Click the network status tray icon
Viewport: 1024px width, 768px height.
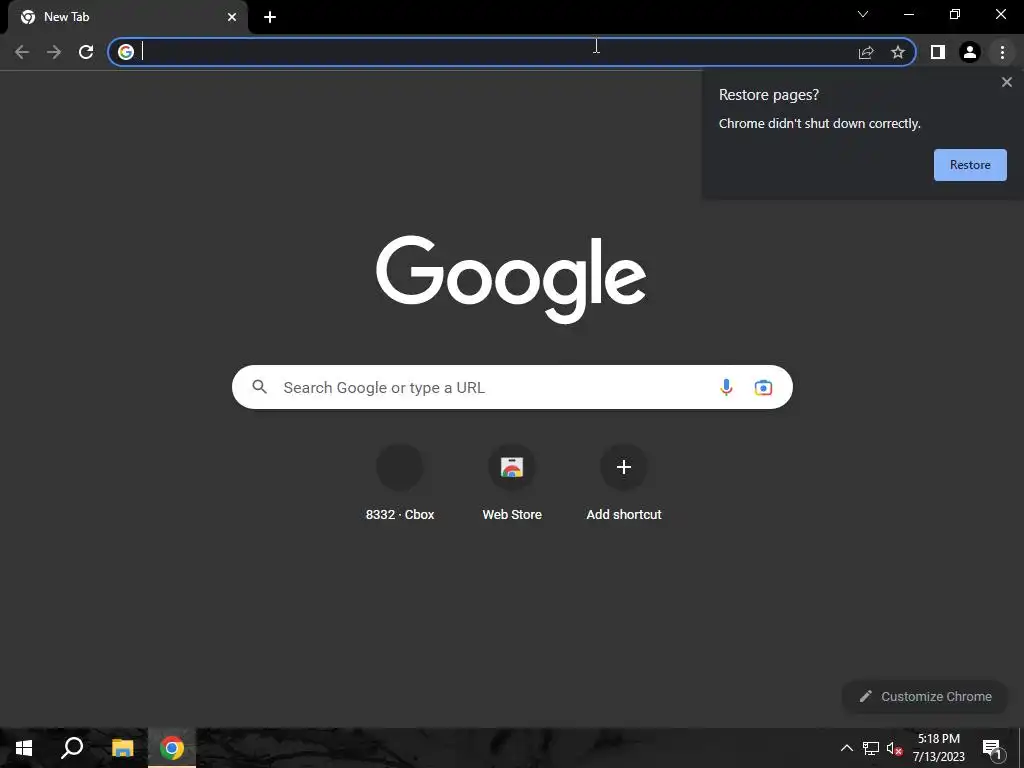(x=871, y=748)
